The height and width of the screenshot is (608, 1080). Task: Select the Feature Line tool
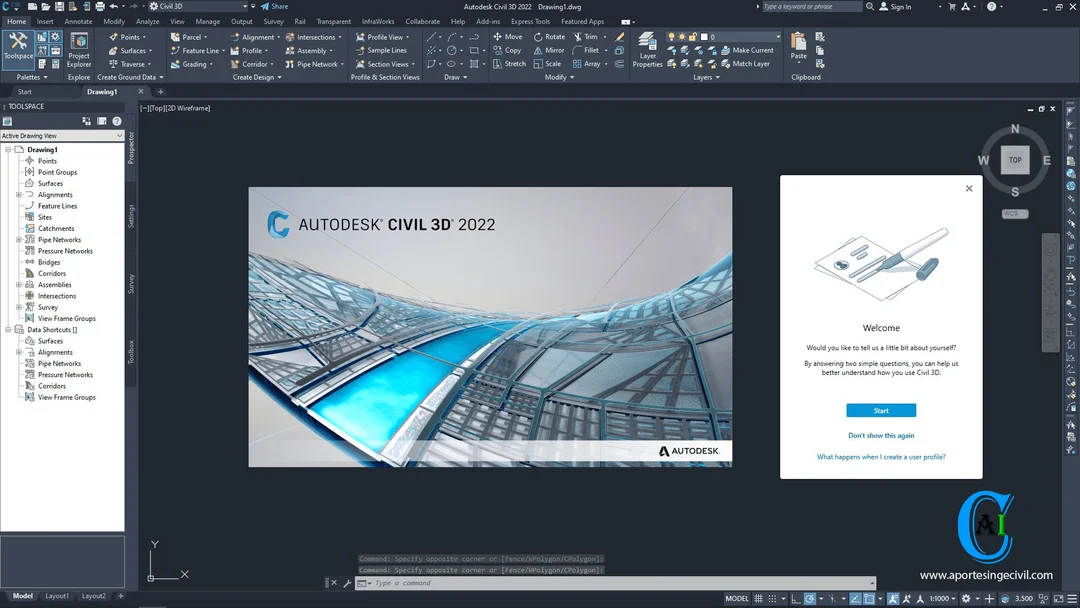pos(200,50)
